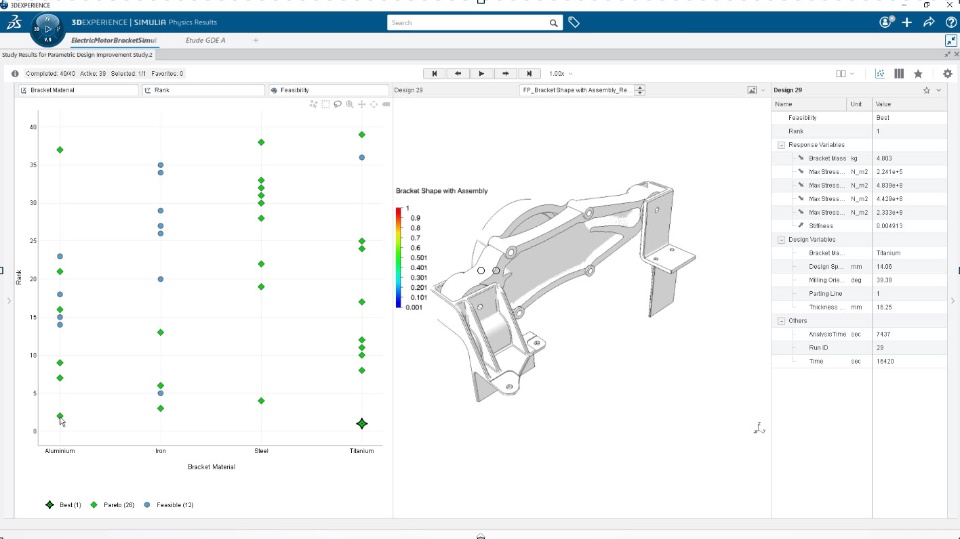The height and width of the screenshot is (539, 960).
Task: Select the chart pan tool
Action: pyautogui.click(x=362, y=104)
